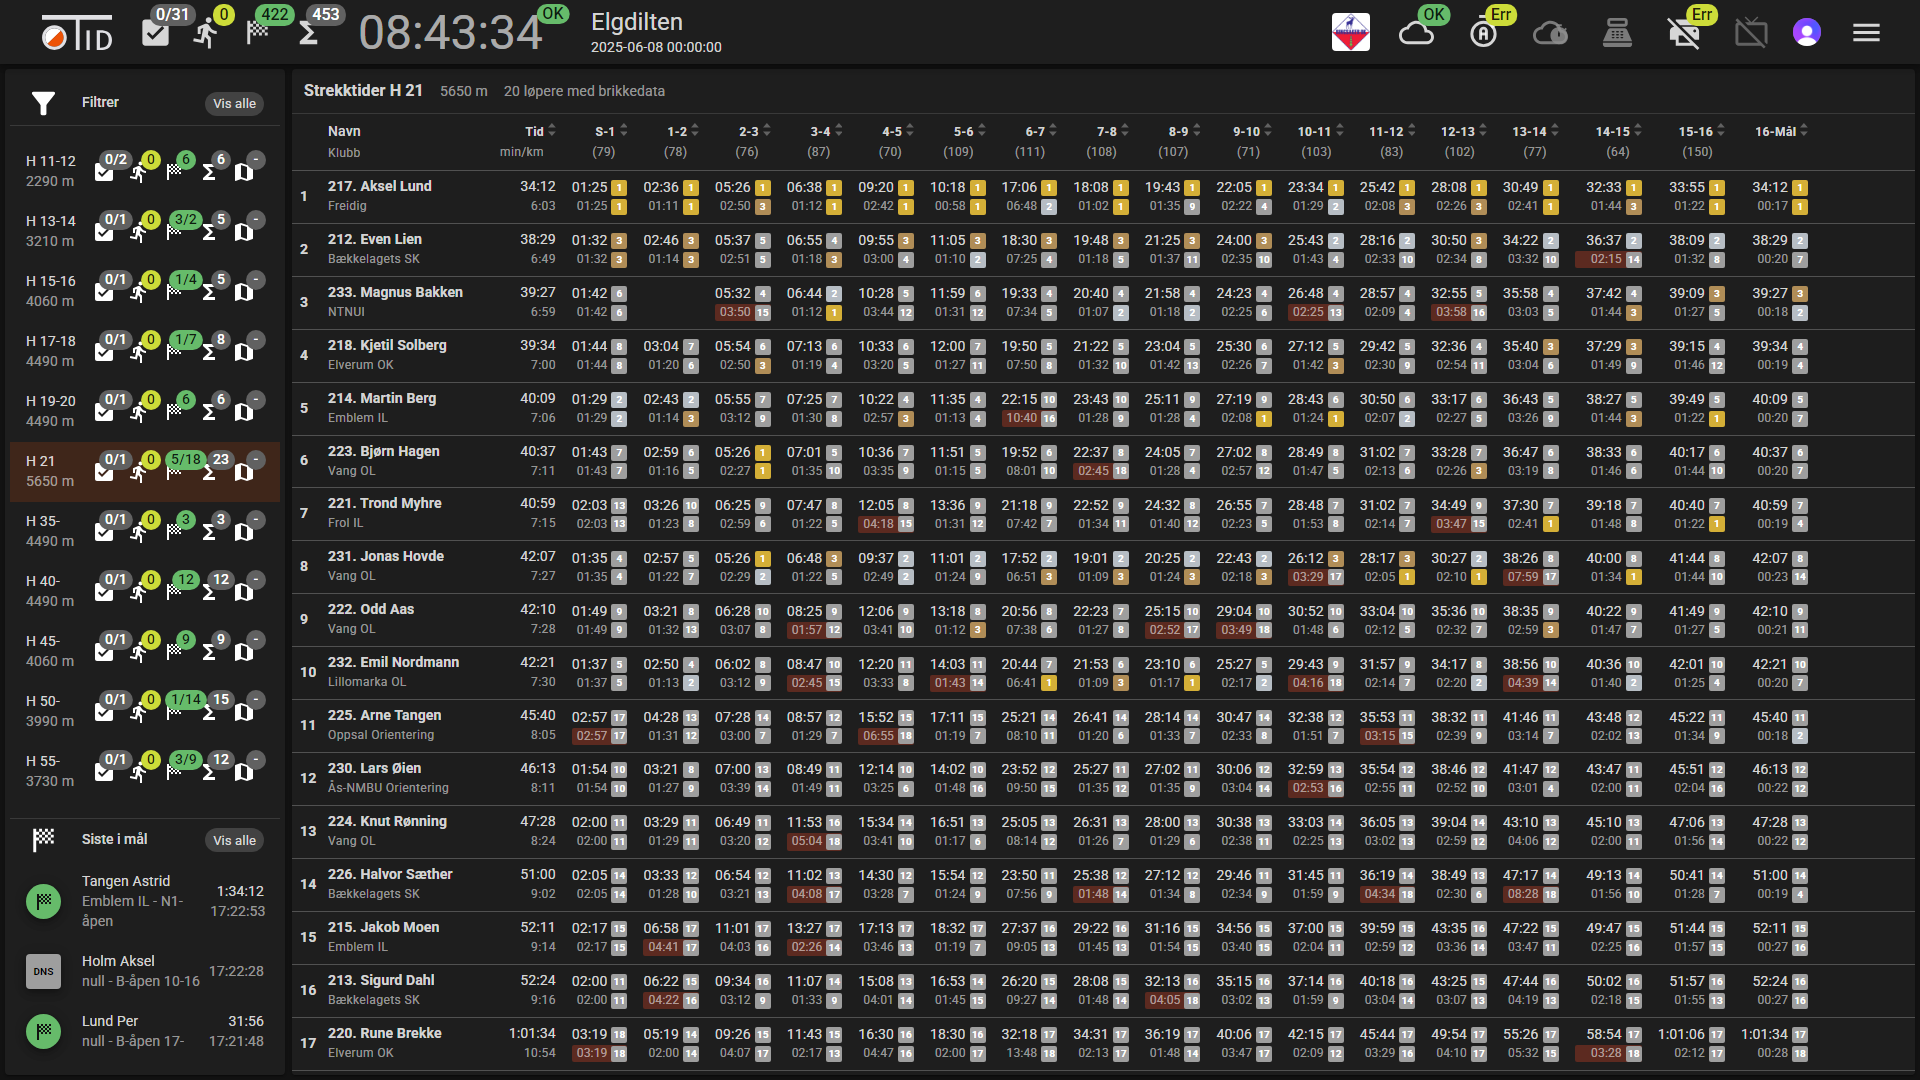Open runner 217. Aksel Lund row

pyautogui.click(x=1104, y=196)
